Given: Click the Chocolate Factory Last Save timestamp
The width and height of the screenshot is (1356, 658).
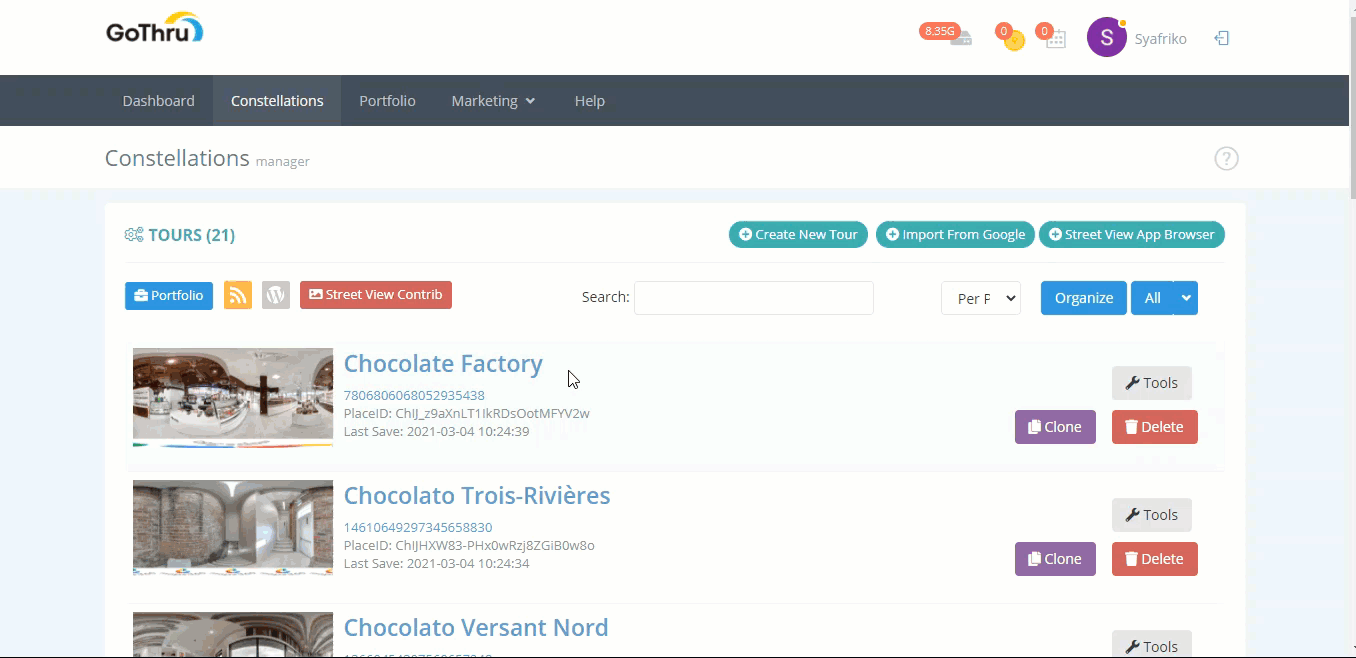Looking at the screenshot, I should [x=436, y=431].
